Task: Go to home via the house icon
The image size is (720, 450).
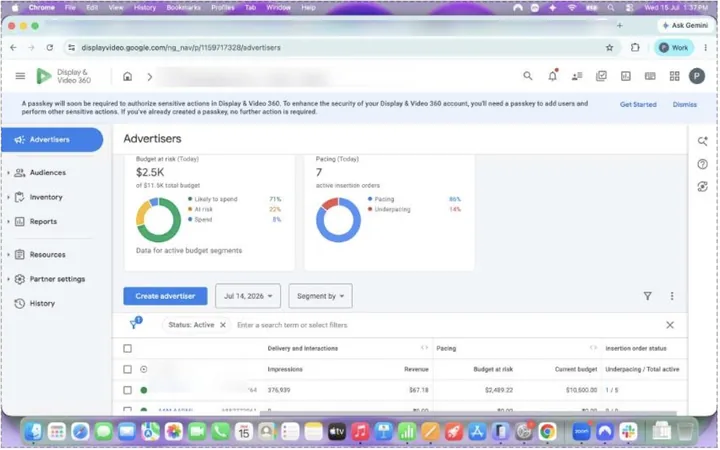Action: [x=128, y=76]
